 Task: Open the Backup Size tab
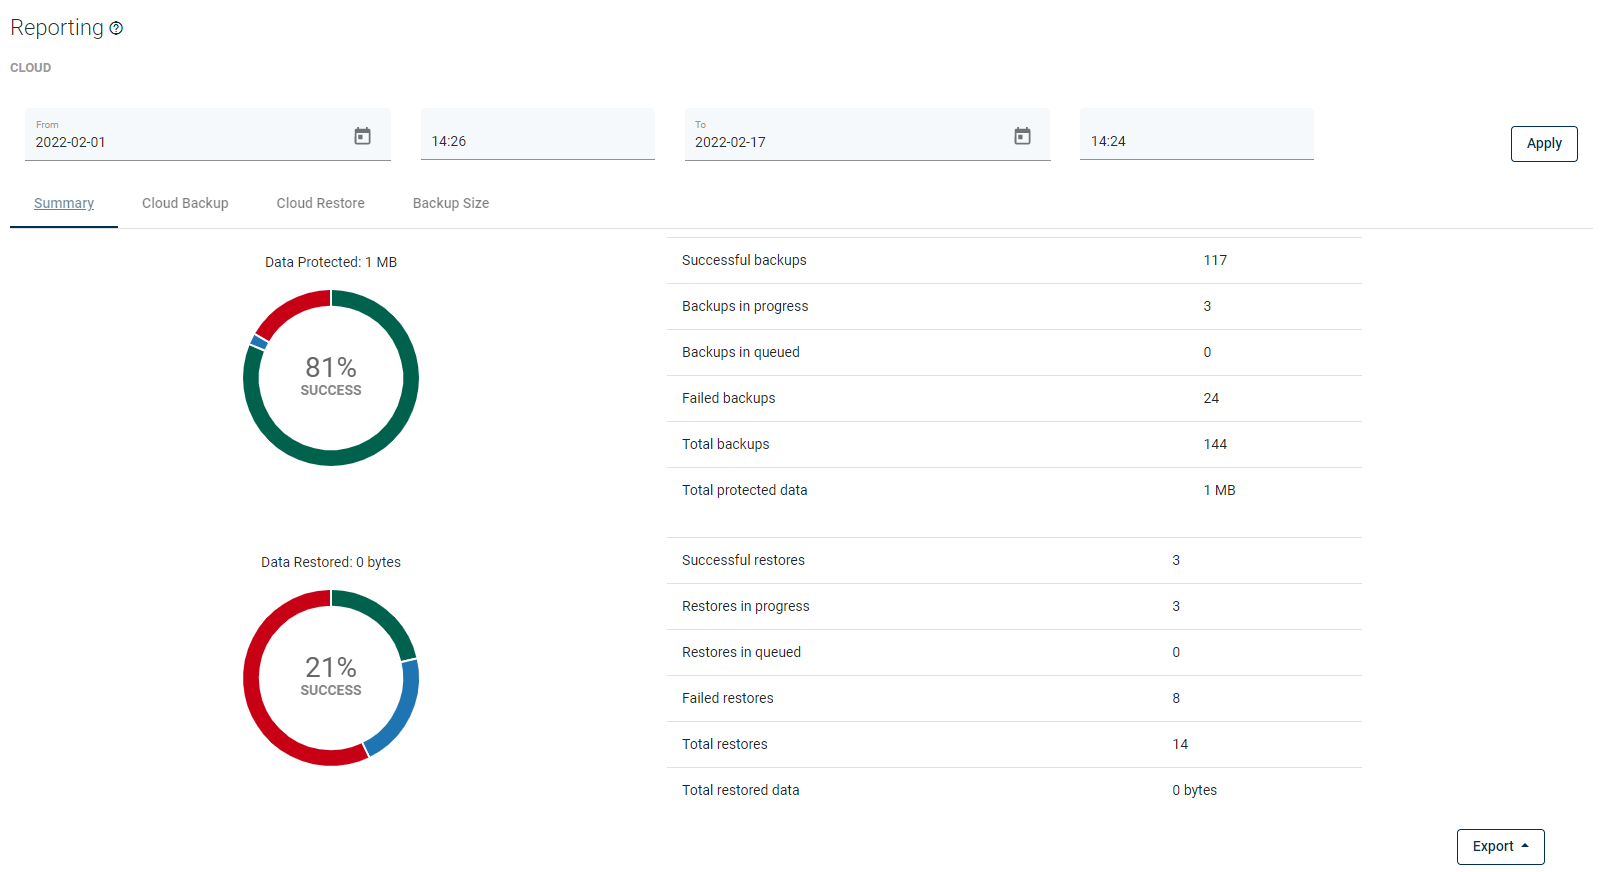[x=450, y=203]
